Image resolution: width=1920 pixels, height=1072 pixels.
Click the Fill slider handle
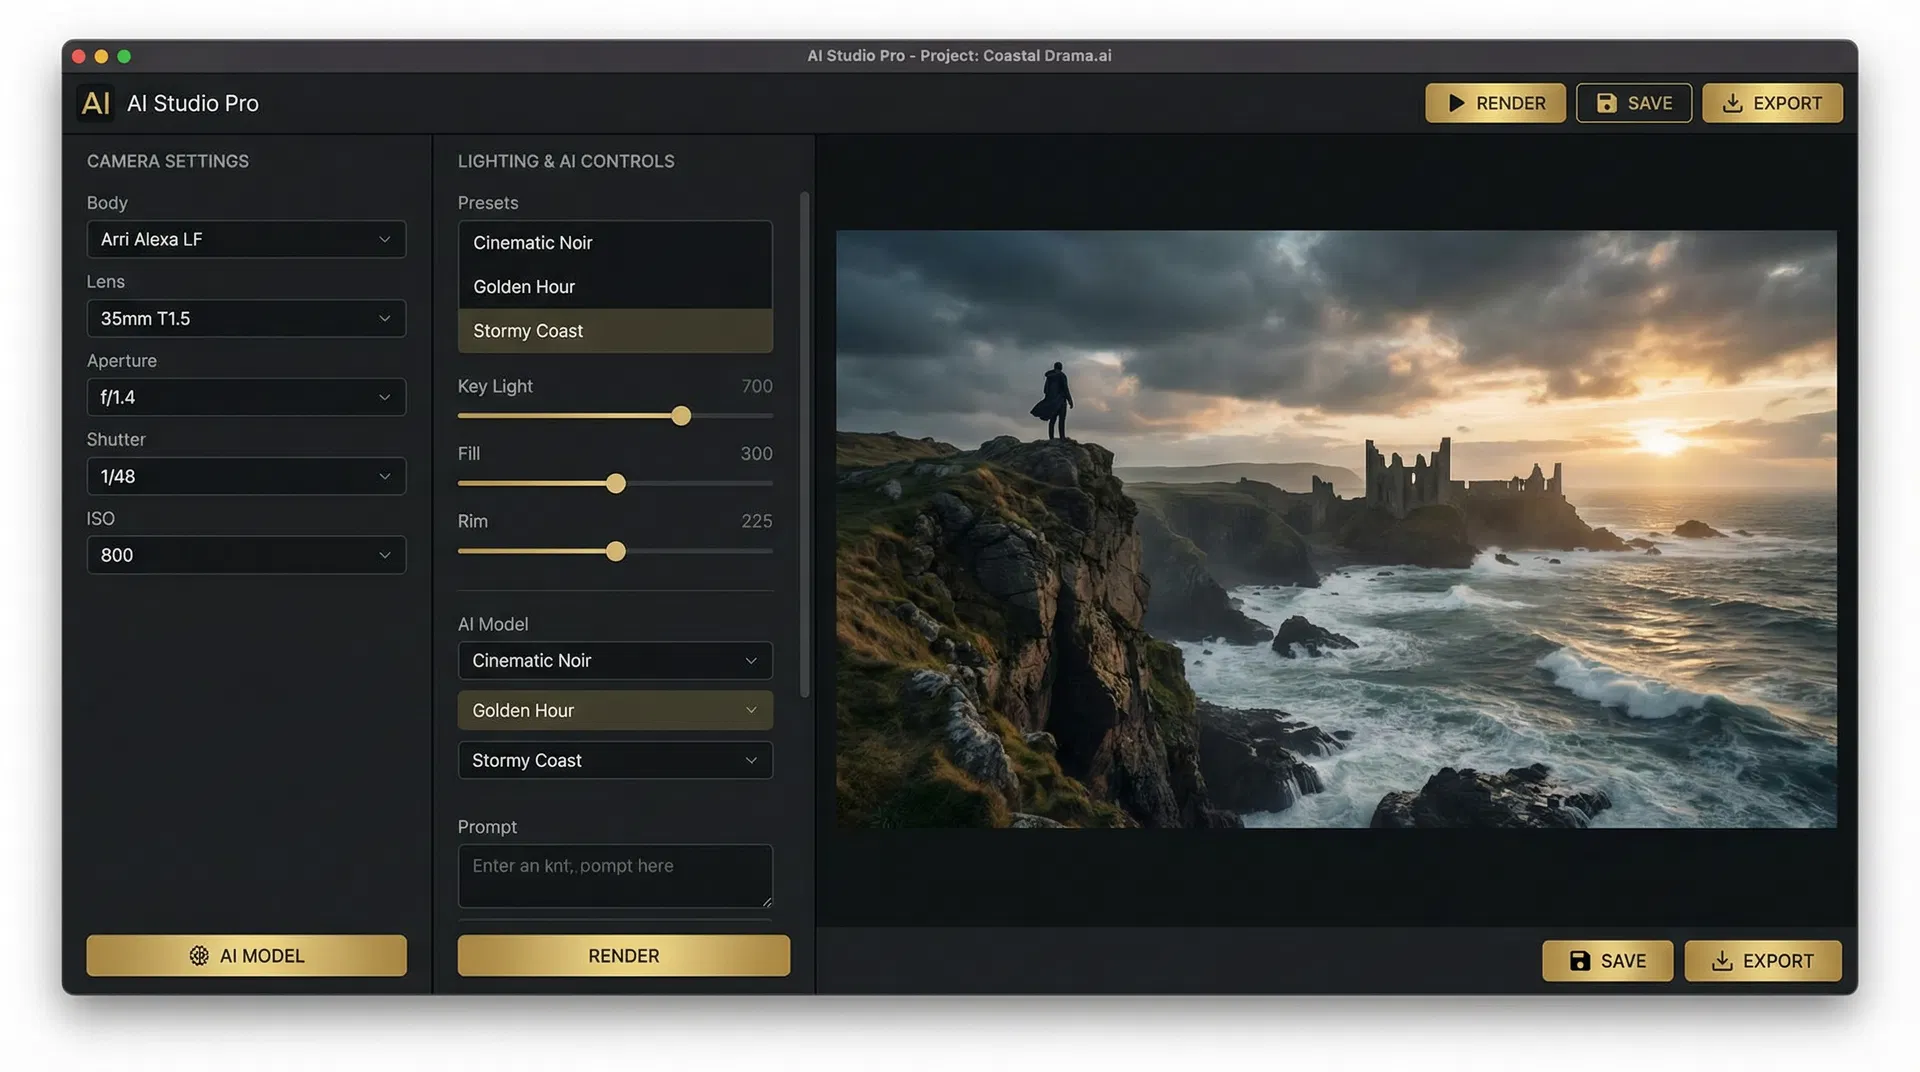point(615,483)
